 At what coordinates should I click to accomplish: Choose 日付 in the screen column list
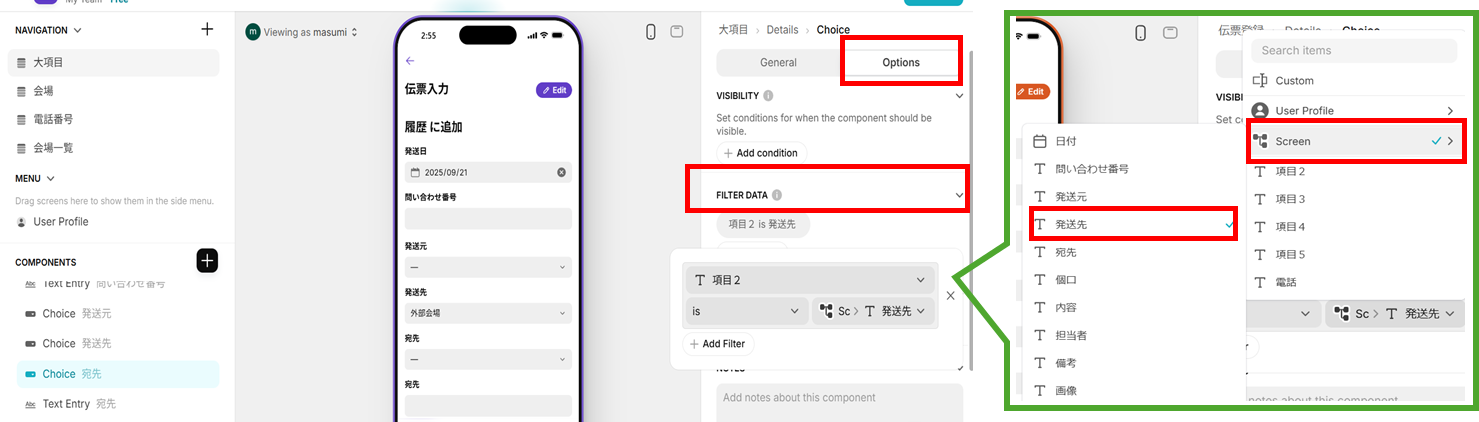pyautogui.click(x=1134, y=142)
